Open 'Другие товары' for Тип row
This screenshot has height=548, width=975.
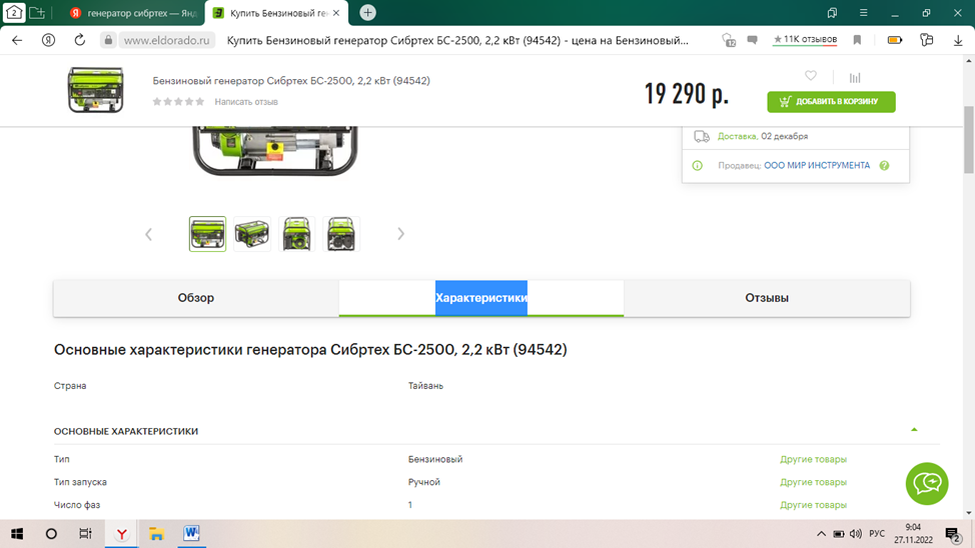pyautogui.click(x=813, y=459)
